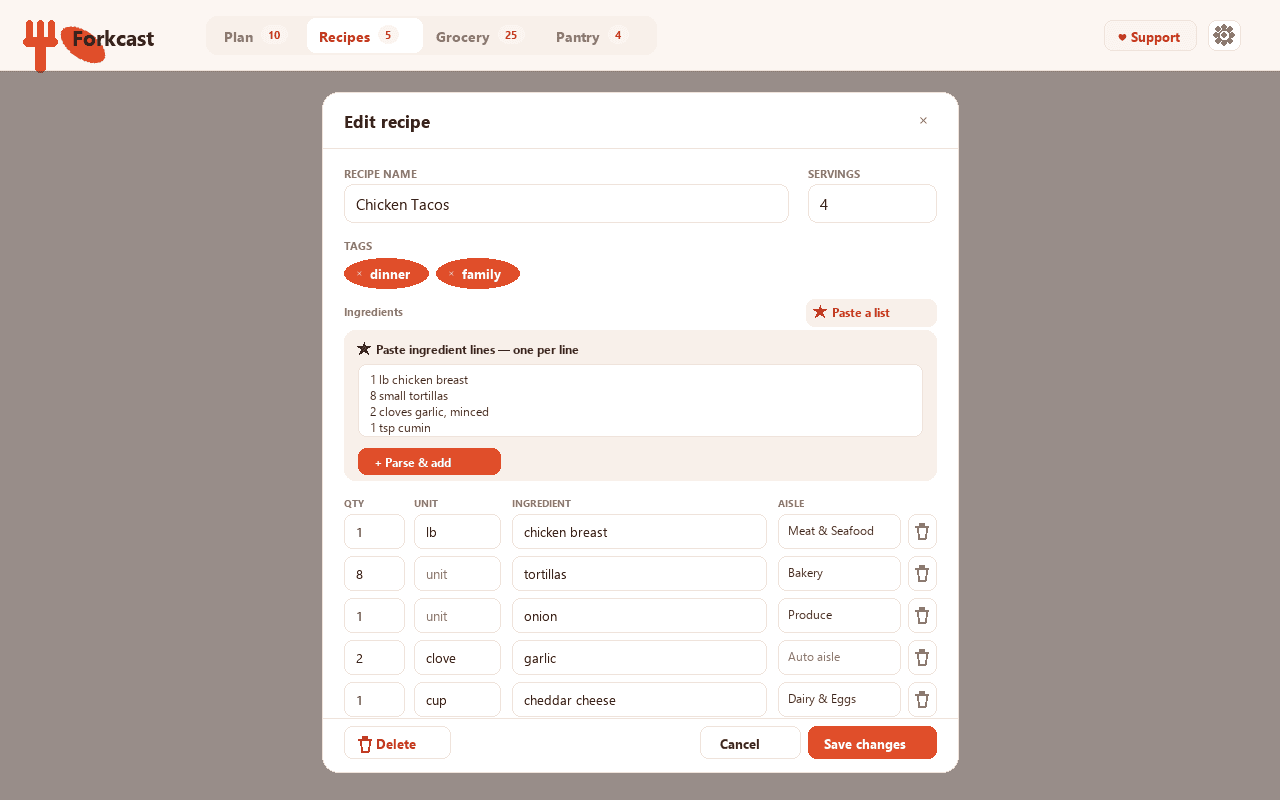Image resolution: width=1280 pixels, height=800 pixels.
Task: Edit chicken breast ingredient name
Action: pyautogui.click(x=639, y=531)
